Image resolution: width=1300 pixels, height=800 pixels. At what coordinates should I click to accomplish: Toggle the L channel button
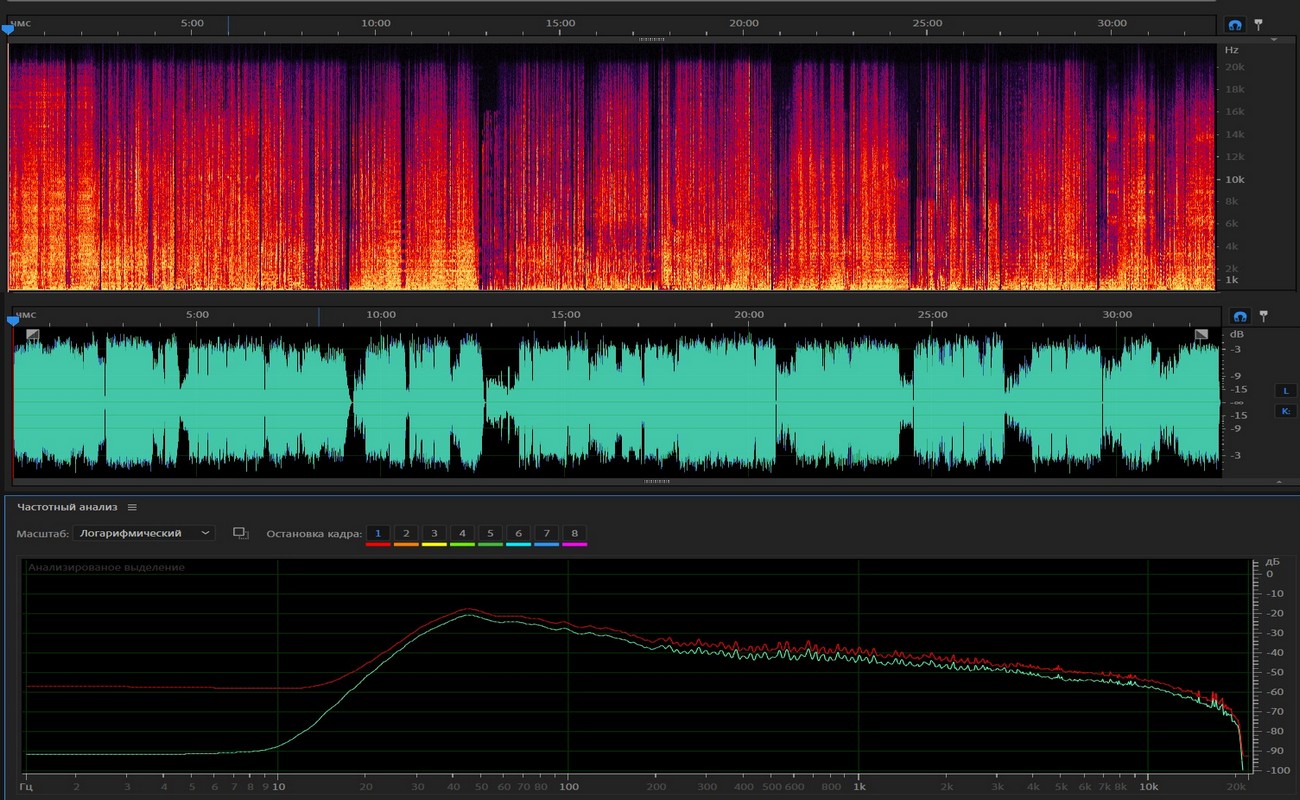point(1285,390)
